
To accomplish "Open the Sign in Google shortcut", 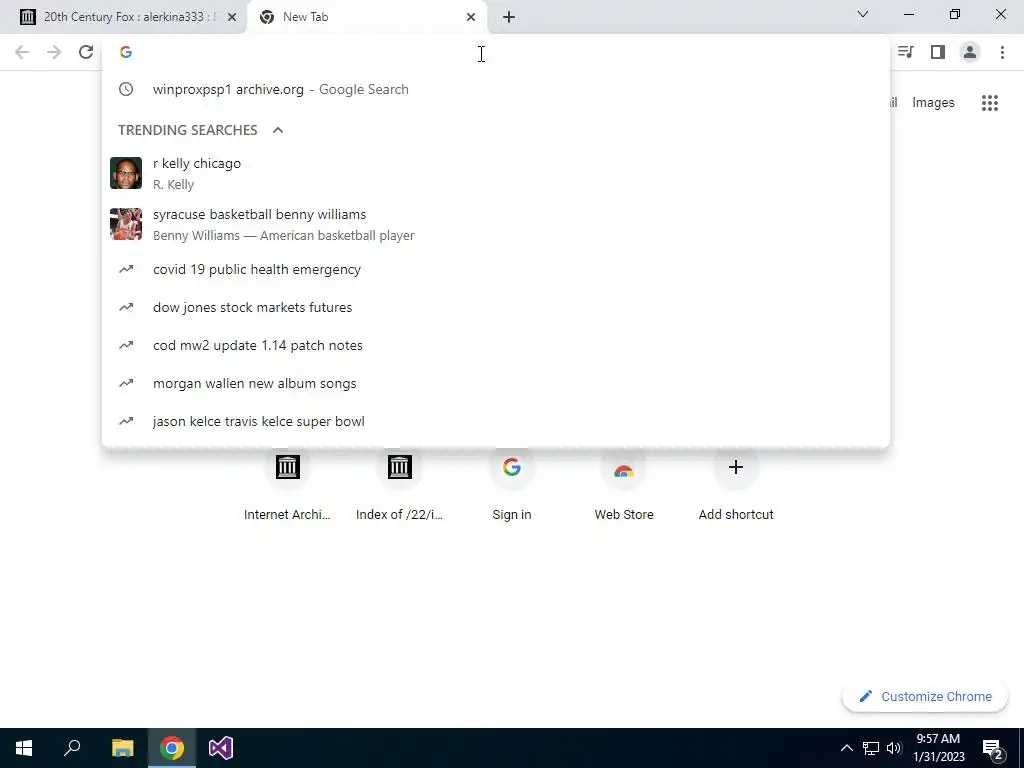I will 512,487.
